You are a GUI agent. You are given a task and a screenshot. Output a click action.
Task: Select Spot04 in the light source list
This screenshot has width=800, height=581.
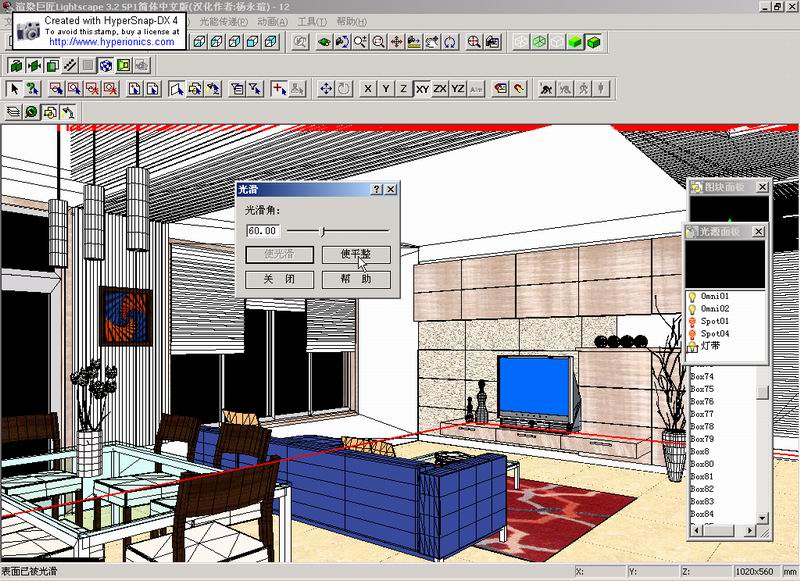[x=715, y=334]
